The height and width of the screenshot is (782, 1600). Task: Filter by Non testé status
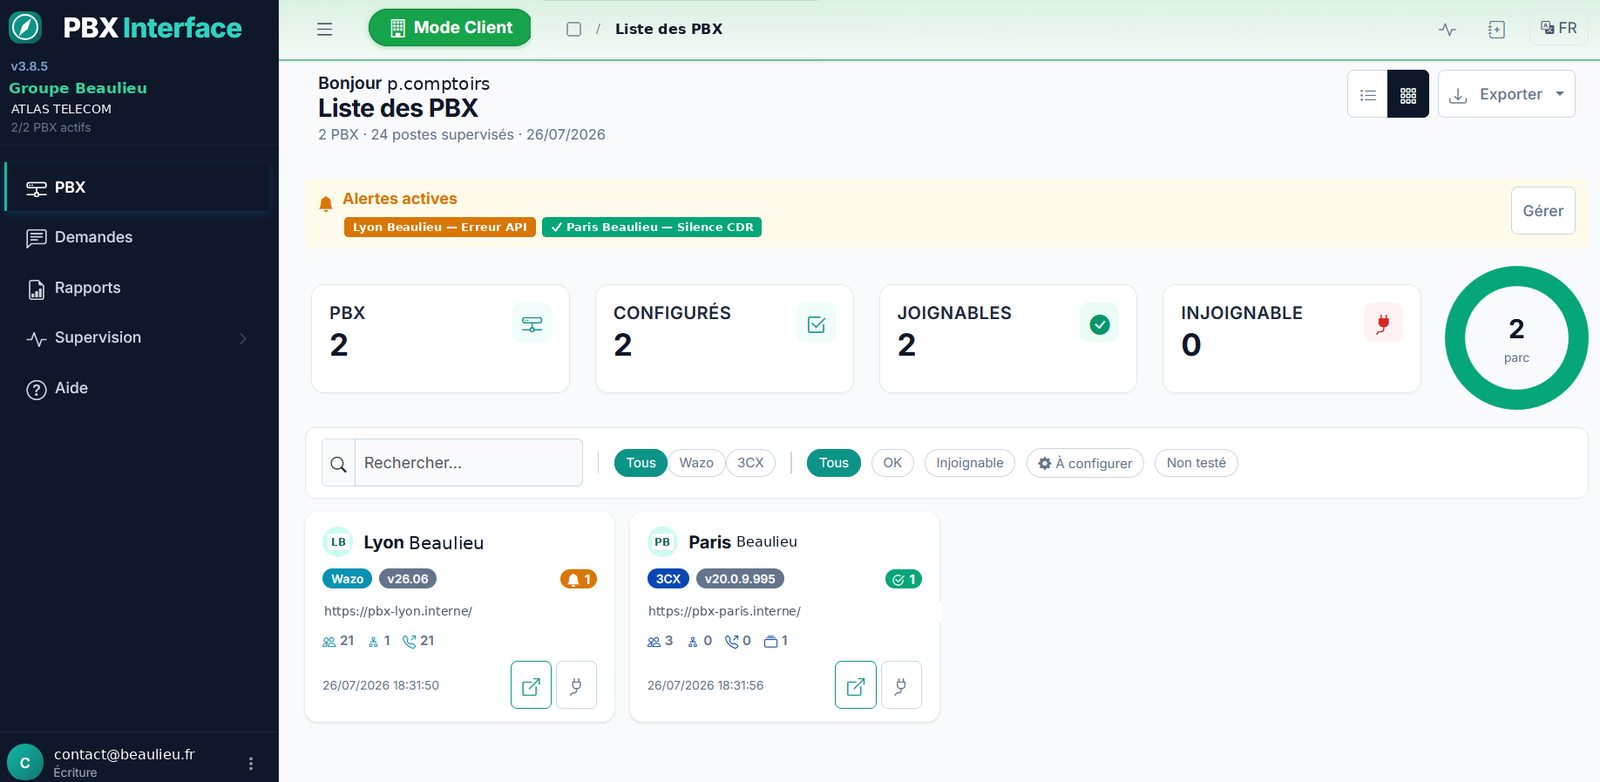point(1196,463)
